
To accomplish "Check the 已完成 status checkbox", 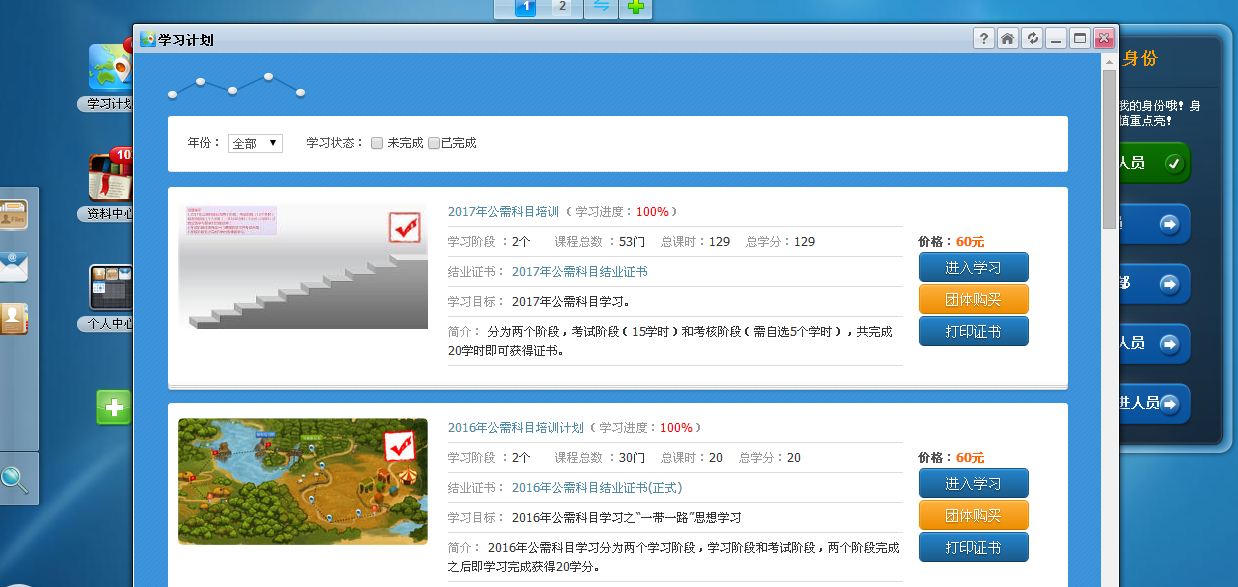I will [434, 143].
